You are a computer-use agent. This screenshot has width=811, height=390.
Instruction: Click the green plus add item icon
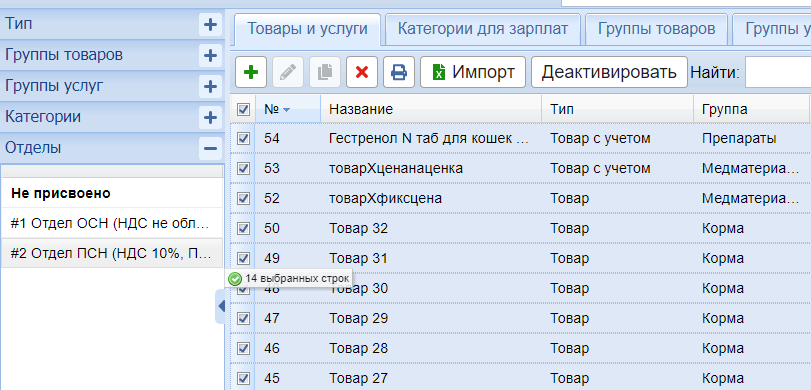click(251, 72)
